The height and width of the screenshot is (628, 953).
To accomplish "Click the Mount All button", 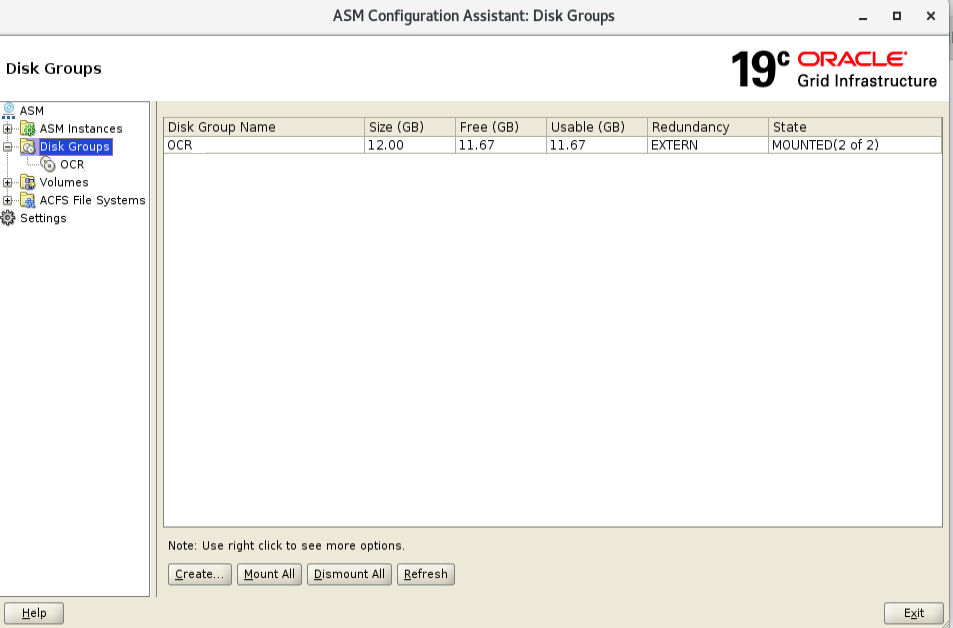I will [x=269, y=574].
